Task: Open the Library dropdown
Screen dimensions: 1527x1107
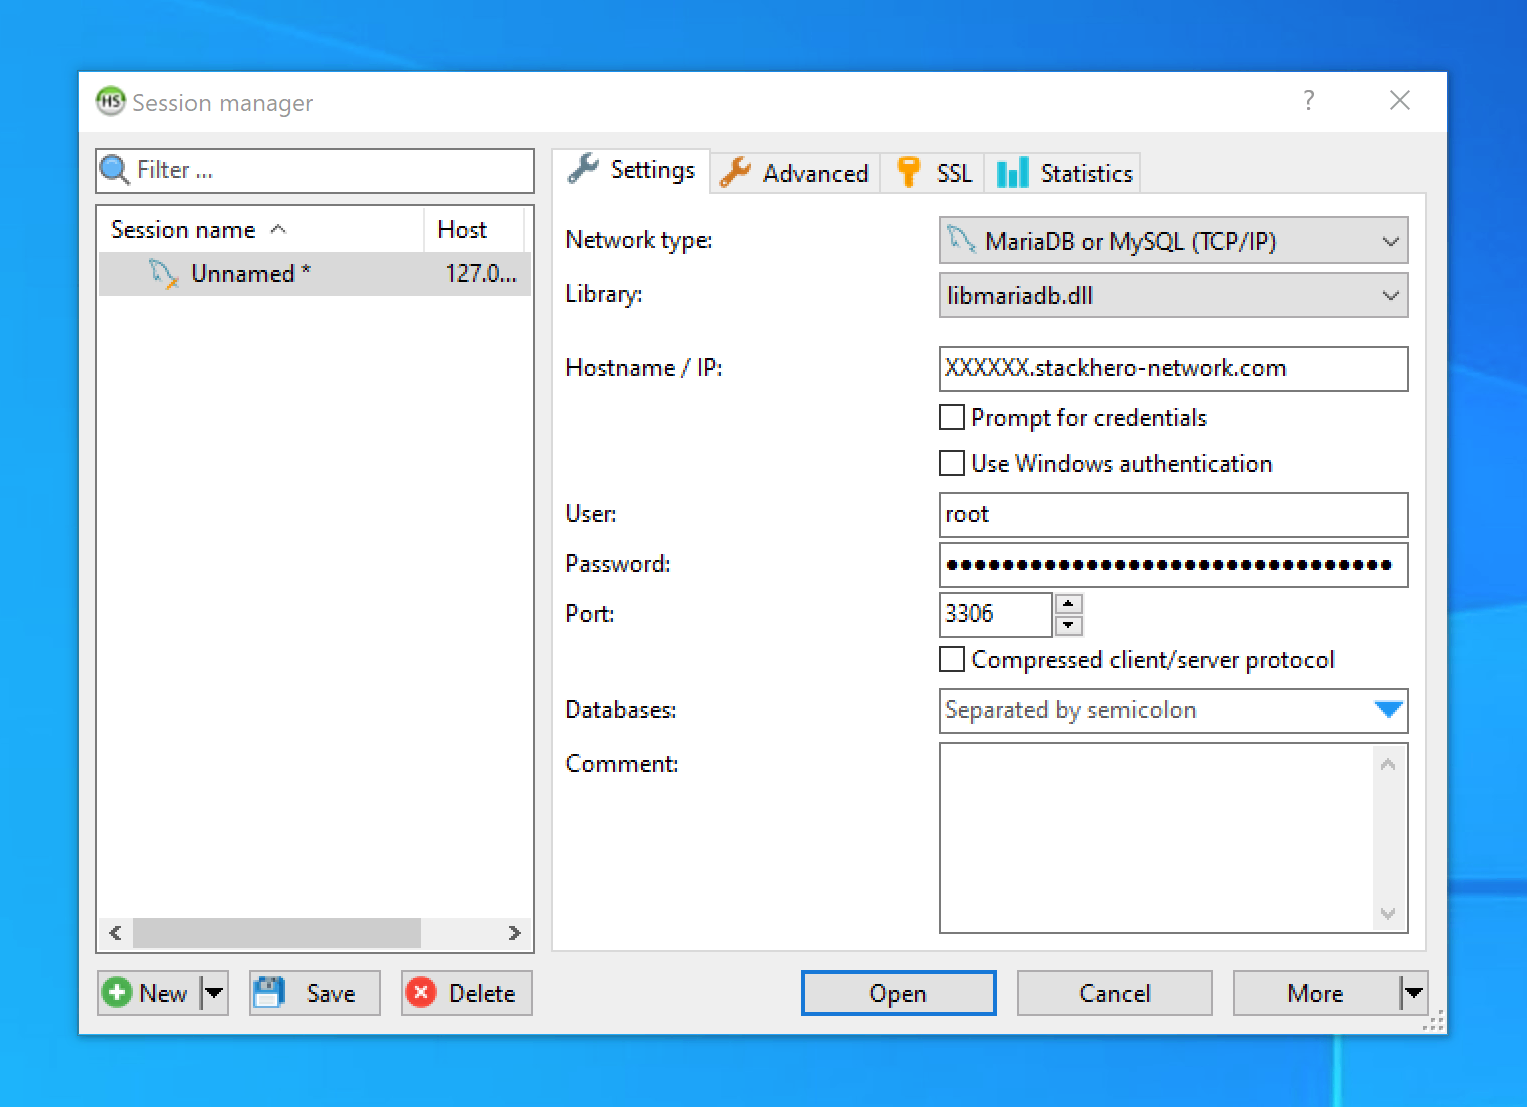Action: 1390,295
